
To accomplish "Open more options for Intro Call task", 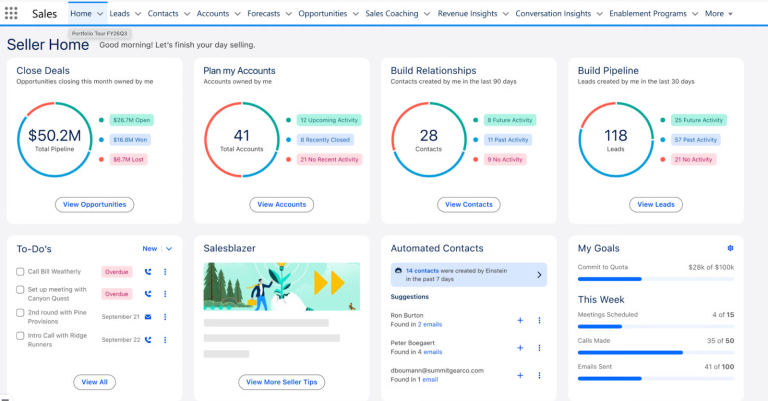I will [165, 339].
